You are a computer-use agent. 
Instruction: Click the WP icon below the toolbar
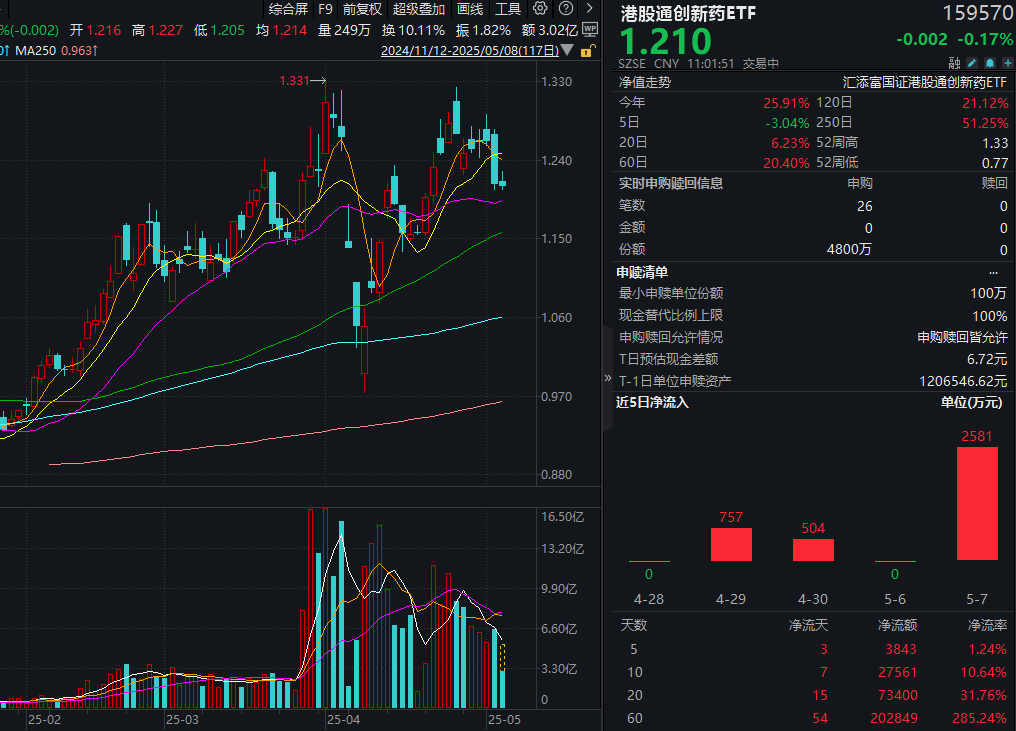pyautogui.click(x=590, y=29)
